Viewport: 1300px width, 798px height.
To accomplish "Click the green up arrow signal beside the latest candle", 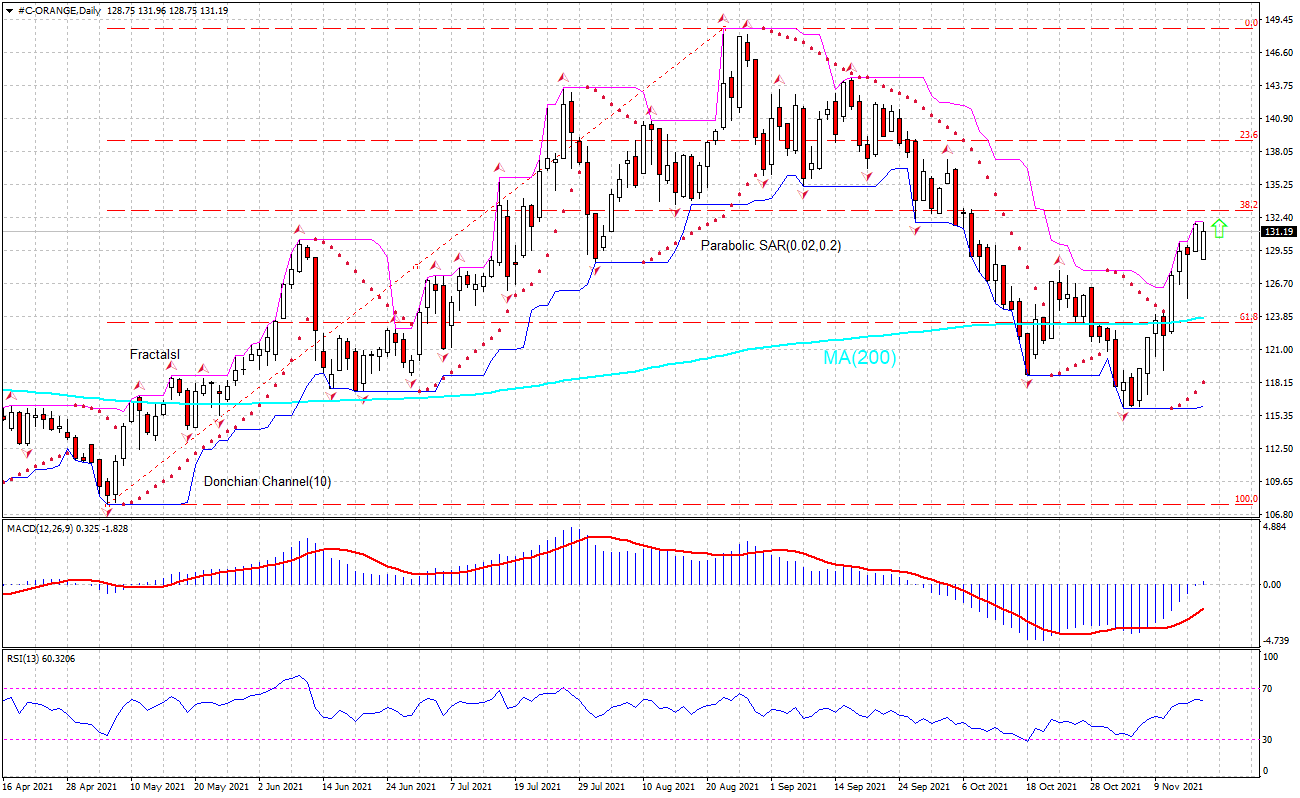I will click(x=1218, y=227).
